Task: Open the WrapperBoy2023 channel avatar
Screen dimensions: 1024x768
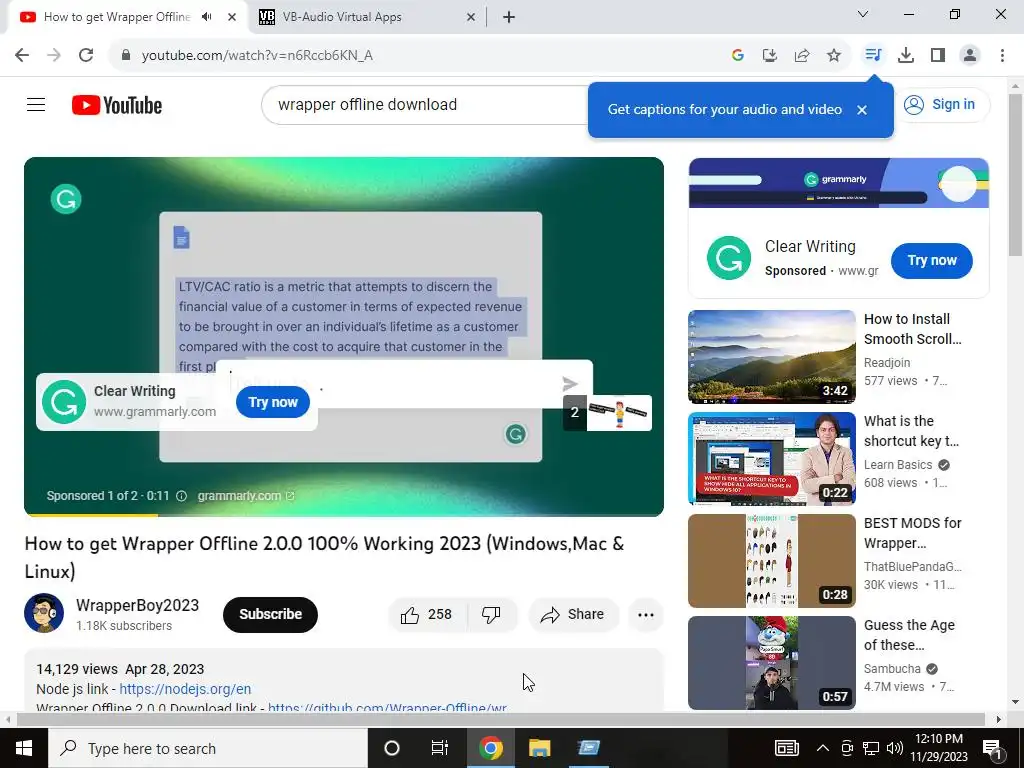Action: pos(44,613)
